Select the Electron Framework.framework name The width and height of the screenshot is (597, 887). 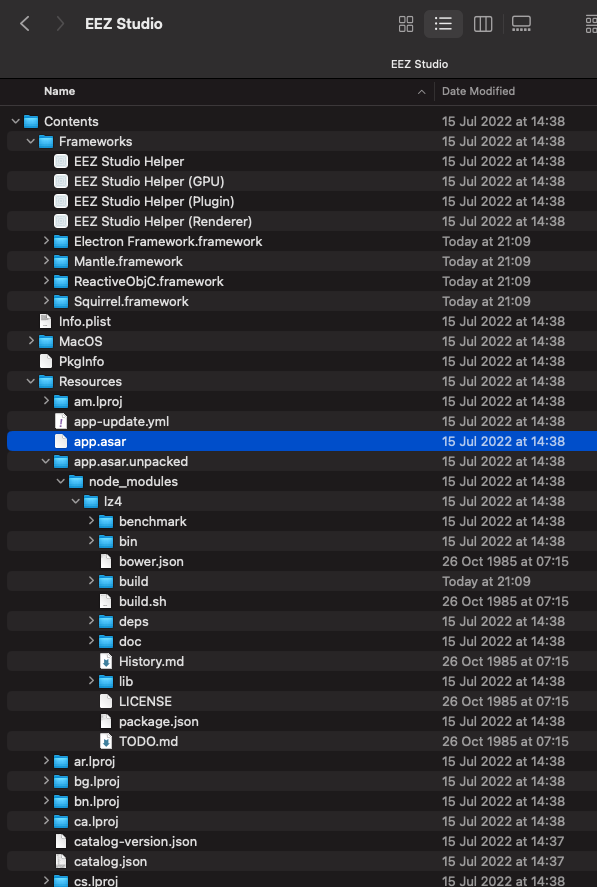168,241
